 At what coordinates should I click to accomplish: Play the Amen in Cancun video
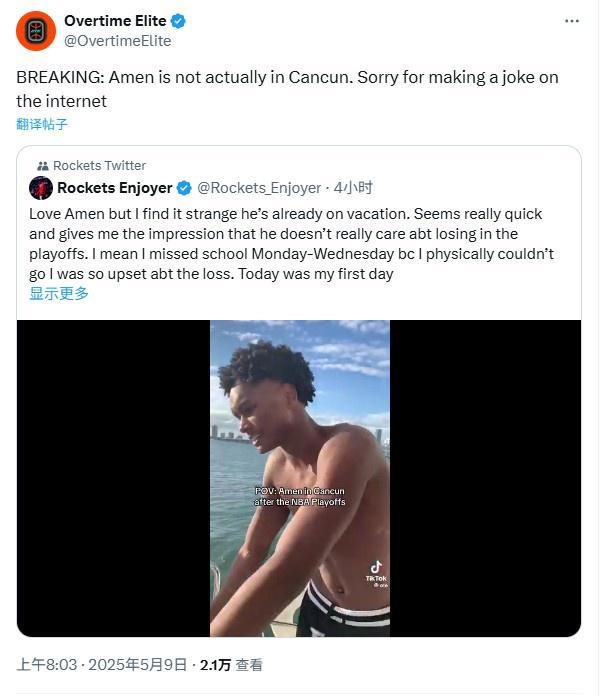click(x=299, y=478)
